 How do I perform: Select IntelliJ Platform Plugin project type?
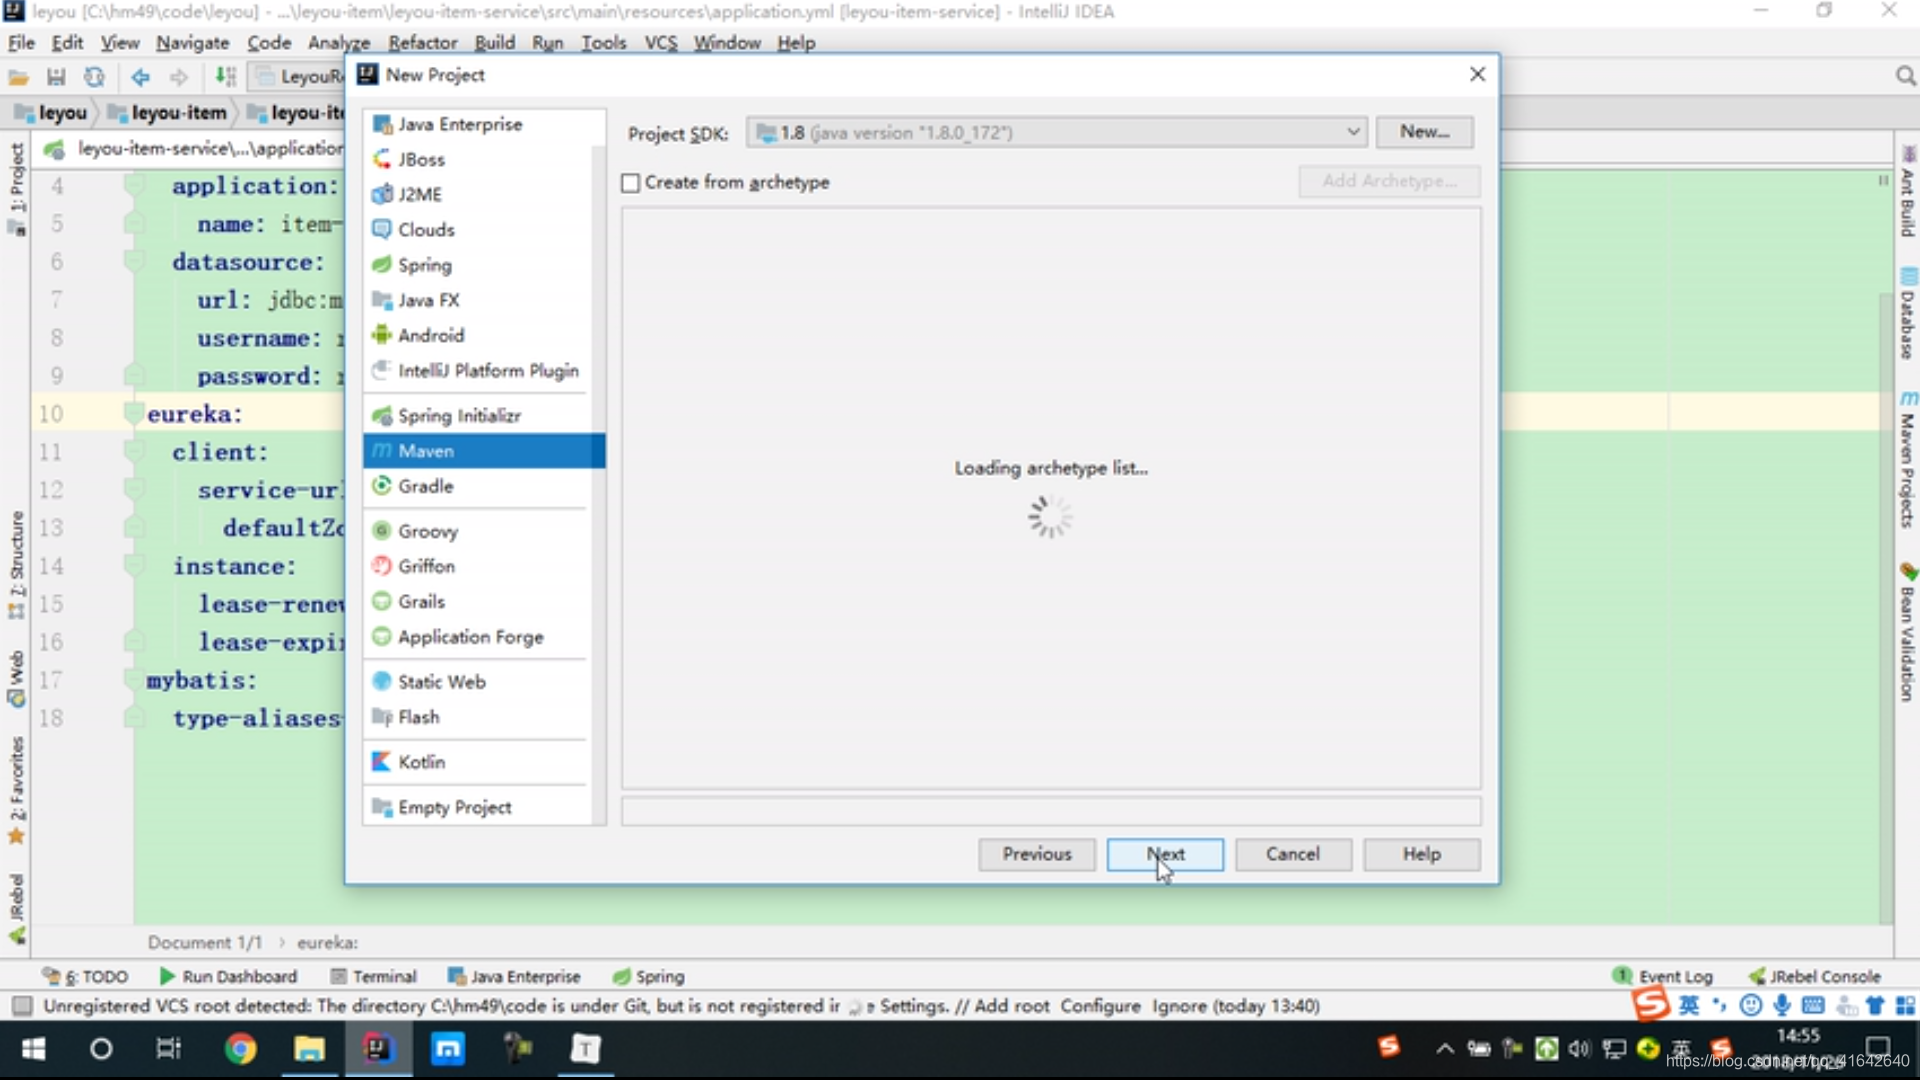(x=483, y=370)
